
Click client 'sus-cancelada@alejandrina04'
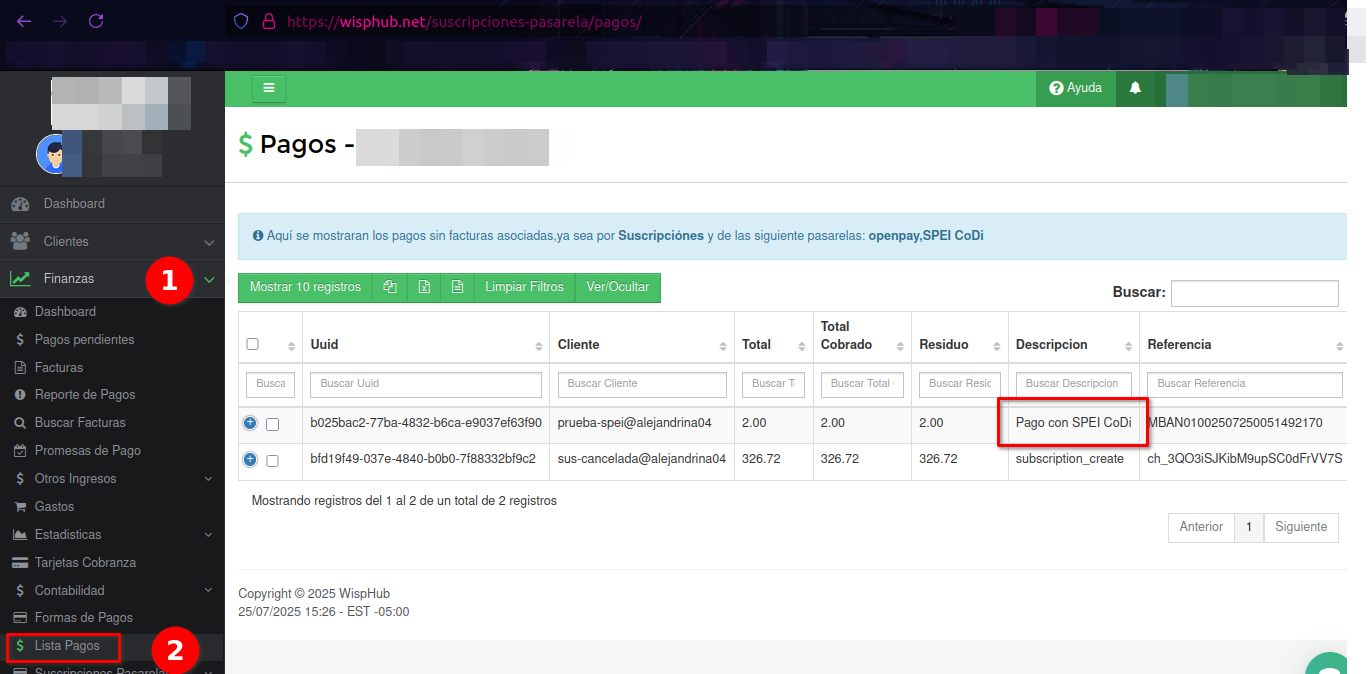click(x=641, y=459)
